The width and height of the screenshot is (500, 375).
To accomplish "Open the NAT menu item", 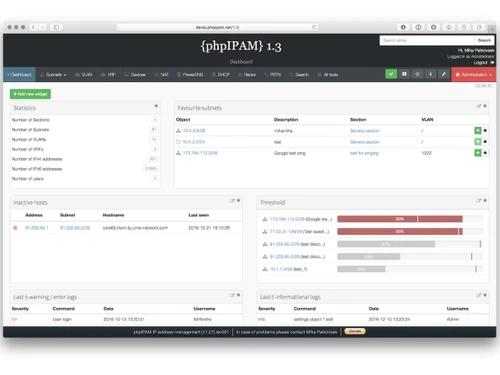I will coord(161,75).
